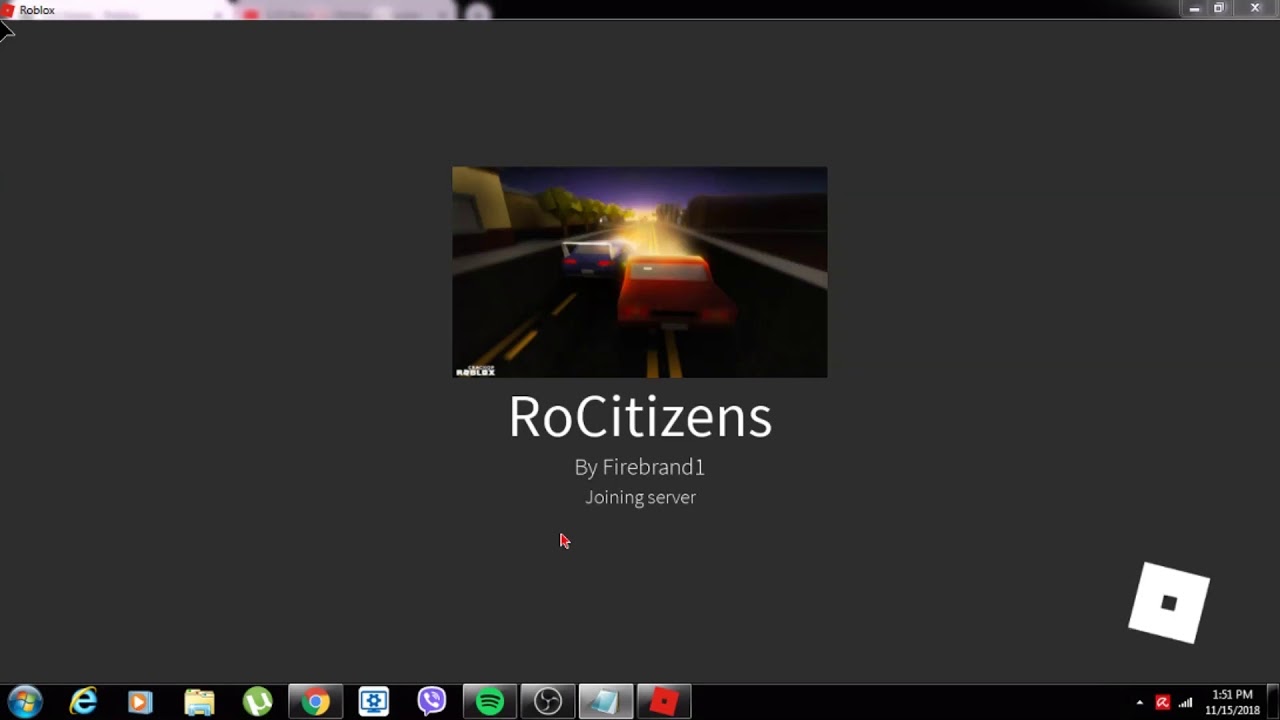This screenshot has width=1280, height=720.
Task: Open Windows Media Player taskbar icon
Action: pyautogui.click(x=141, y=702)
